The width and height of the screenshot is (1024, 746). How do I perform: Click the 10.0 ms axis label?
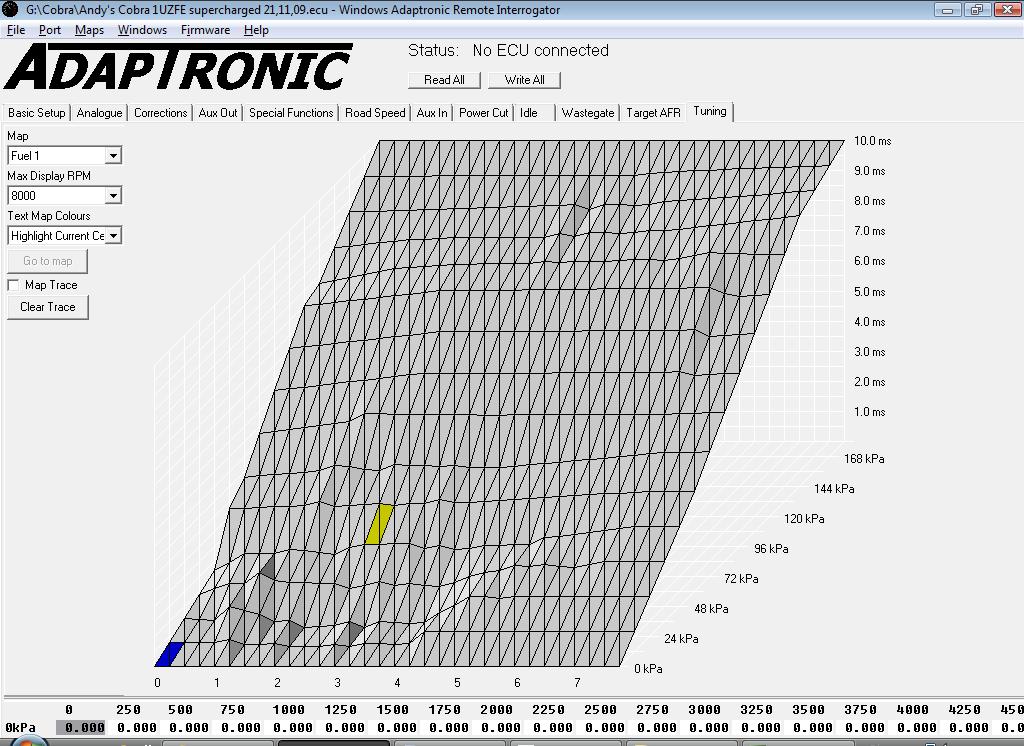coord(872,141)
